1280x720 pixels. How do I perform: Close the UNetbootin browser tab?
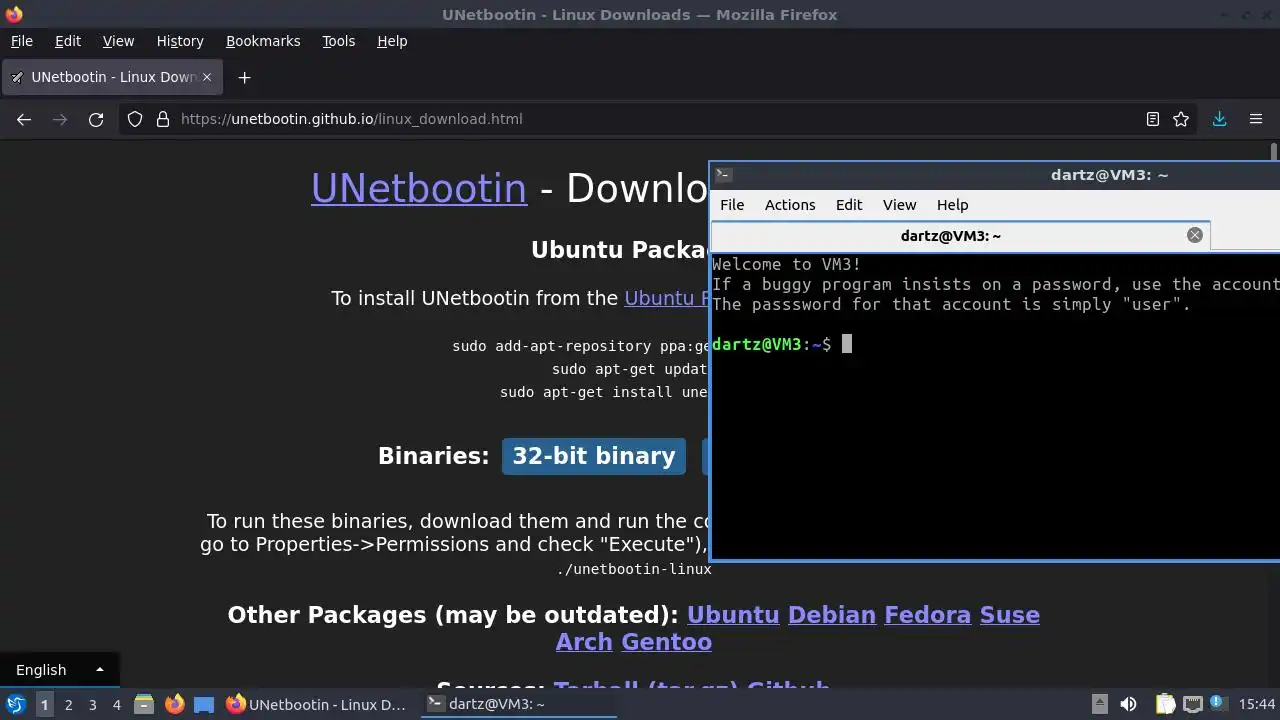coord(208,77)
